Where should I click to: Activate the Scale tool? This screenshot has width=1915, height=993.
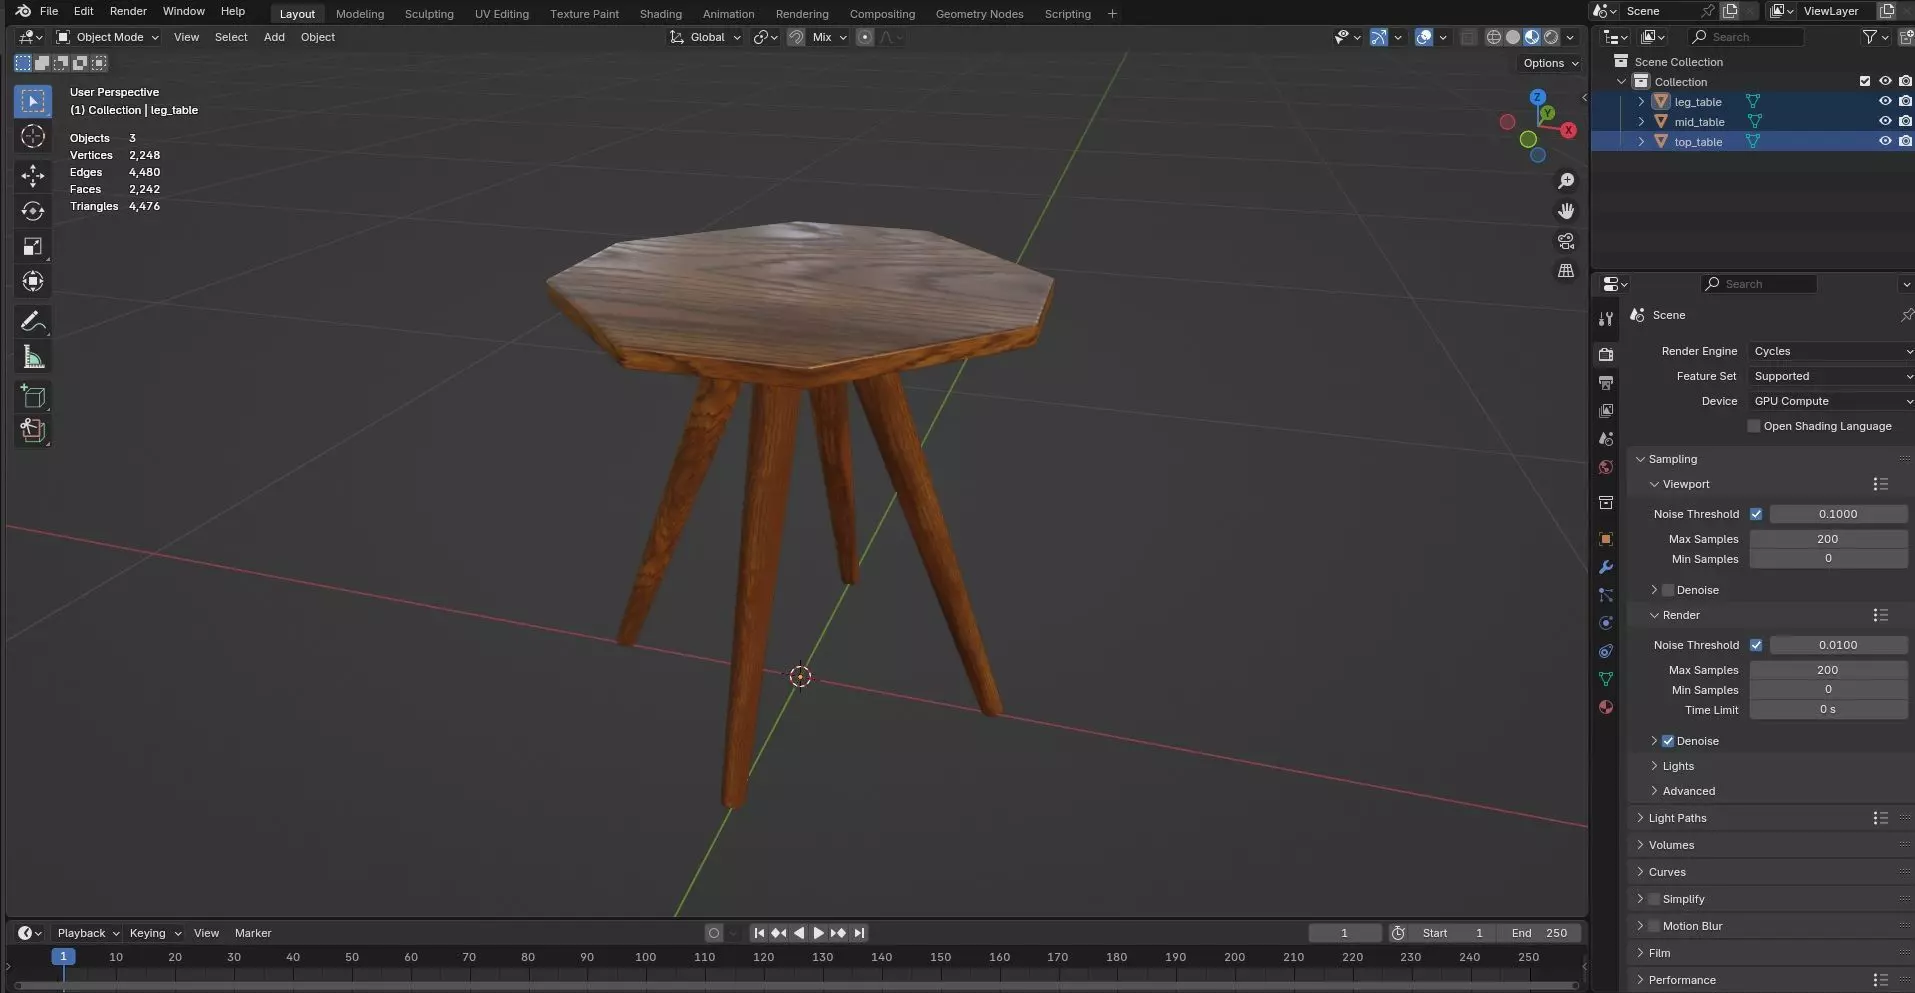(33, 246)
